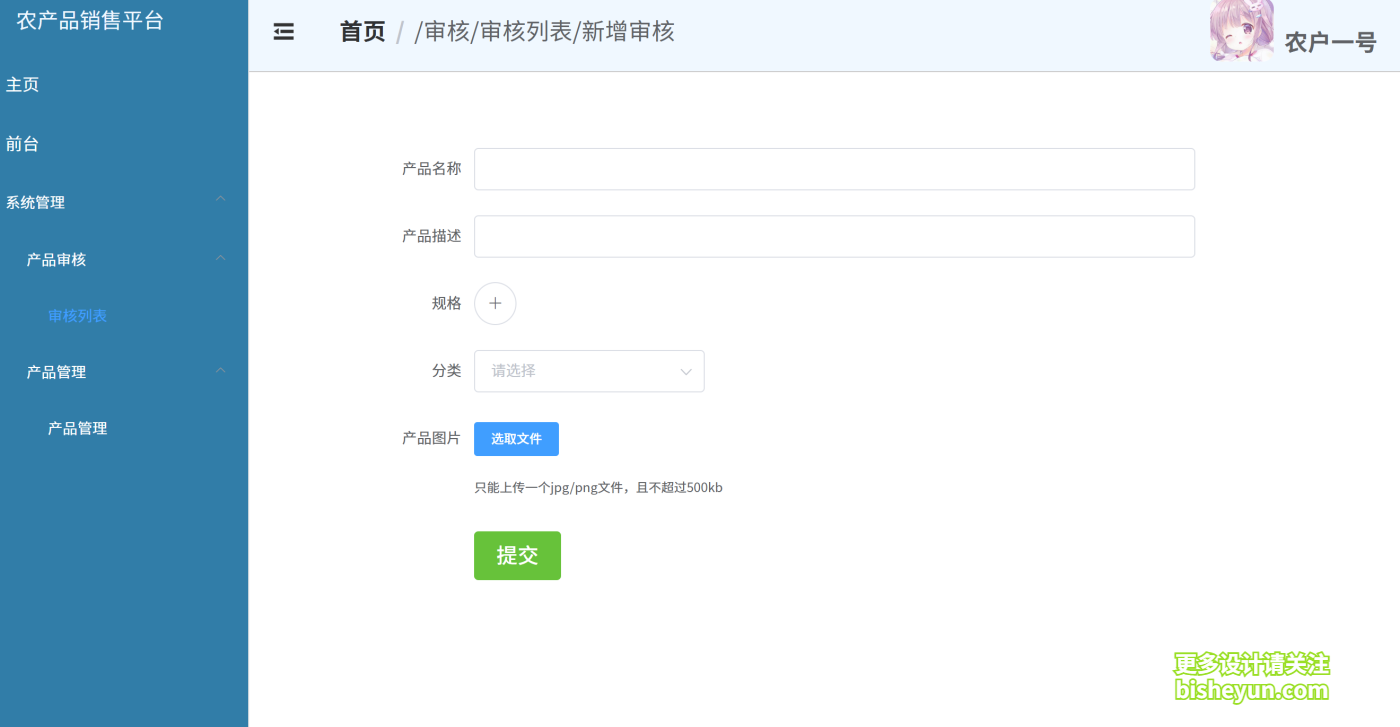Click the plus icon to add a specification
The image size is (1400, 727).
[x=494, y=303]
